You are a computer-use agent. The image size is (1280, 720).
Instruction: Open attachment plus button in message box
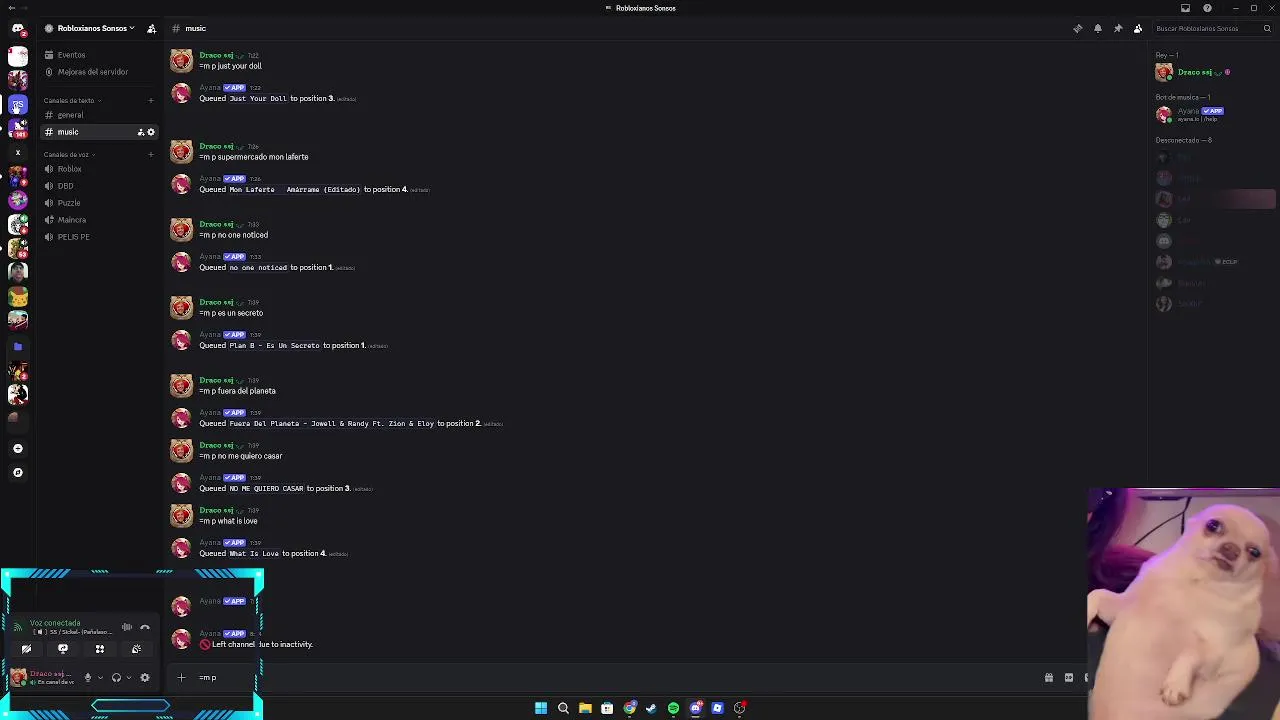181,678
